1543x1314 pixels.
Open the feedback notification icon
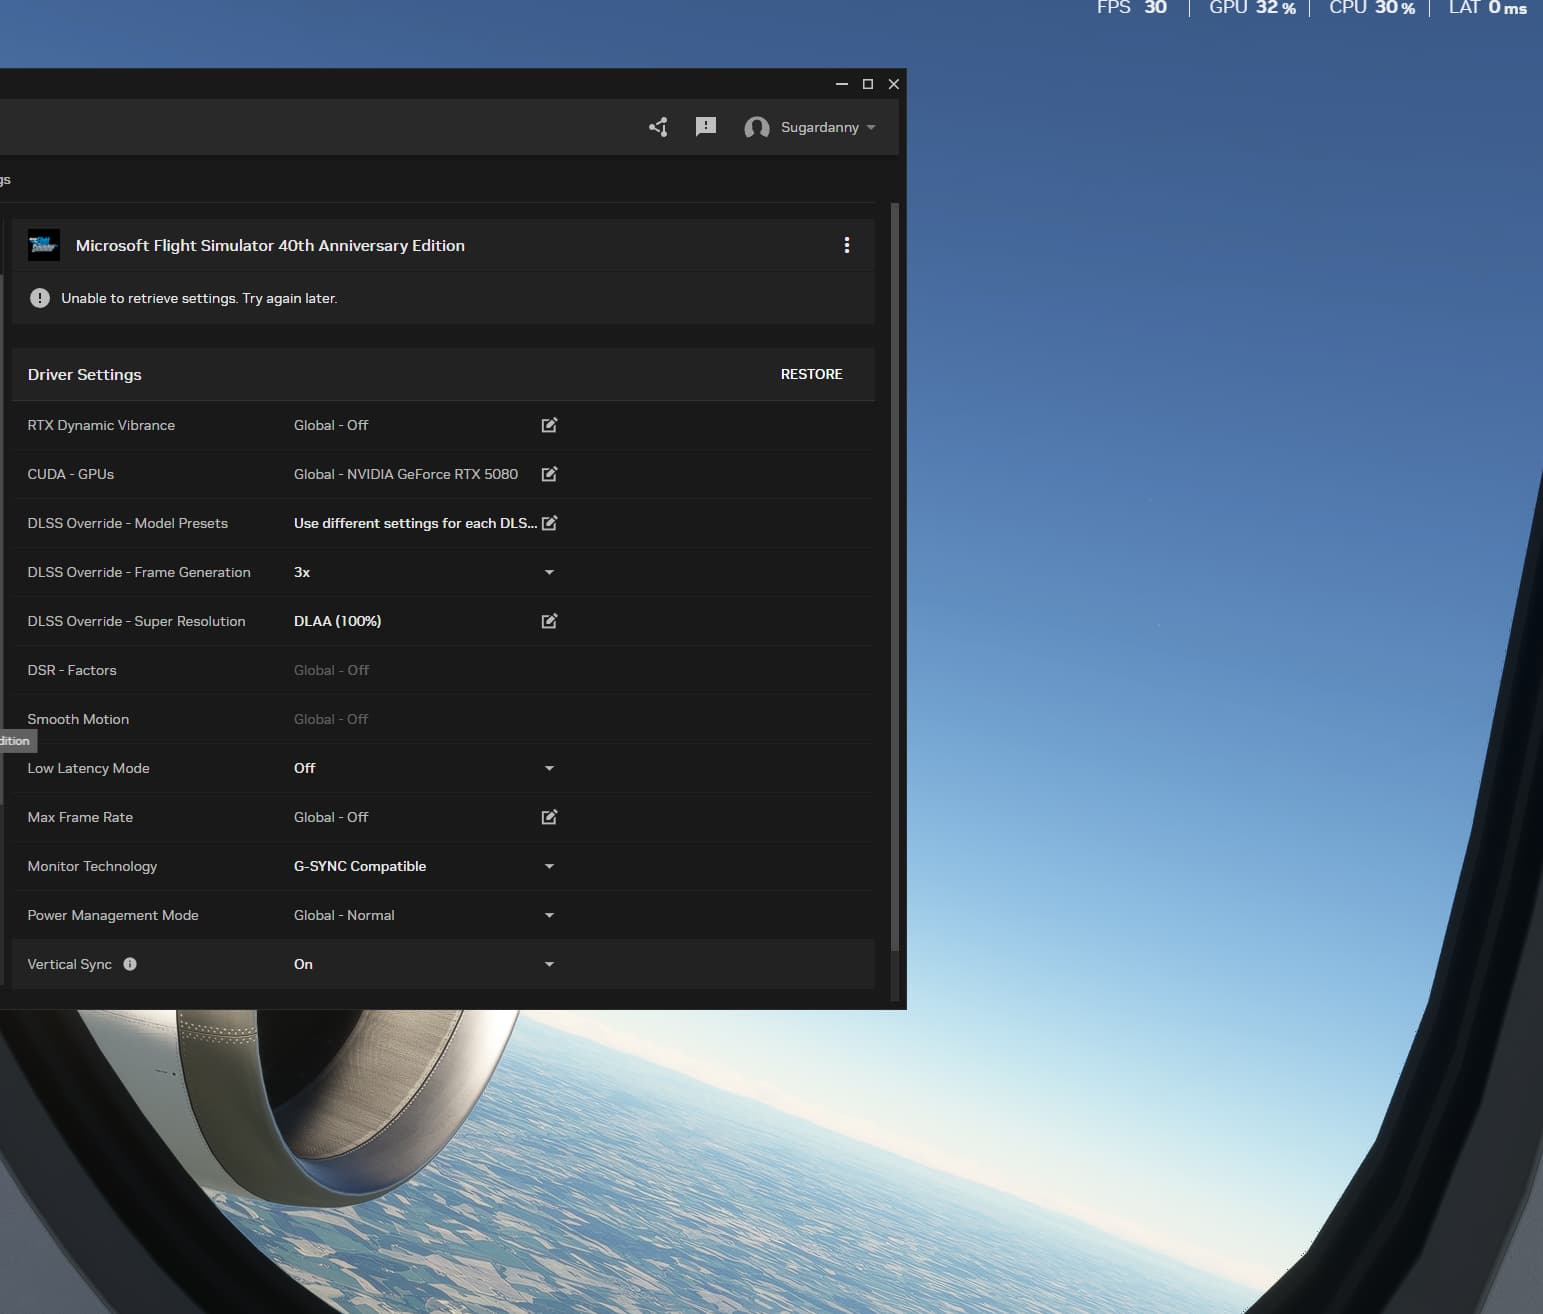point(706,127)
